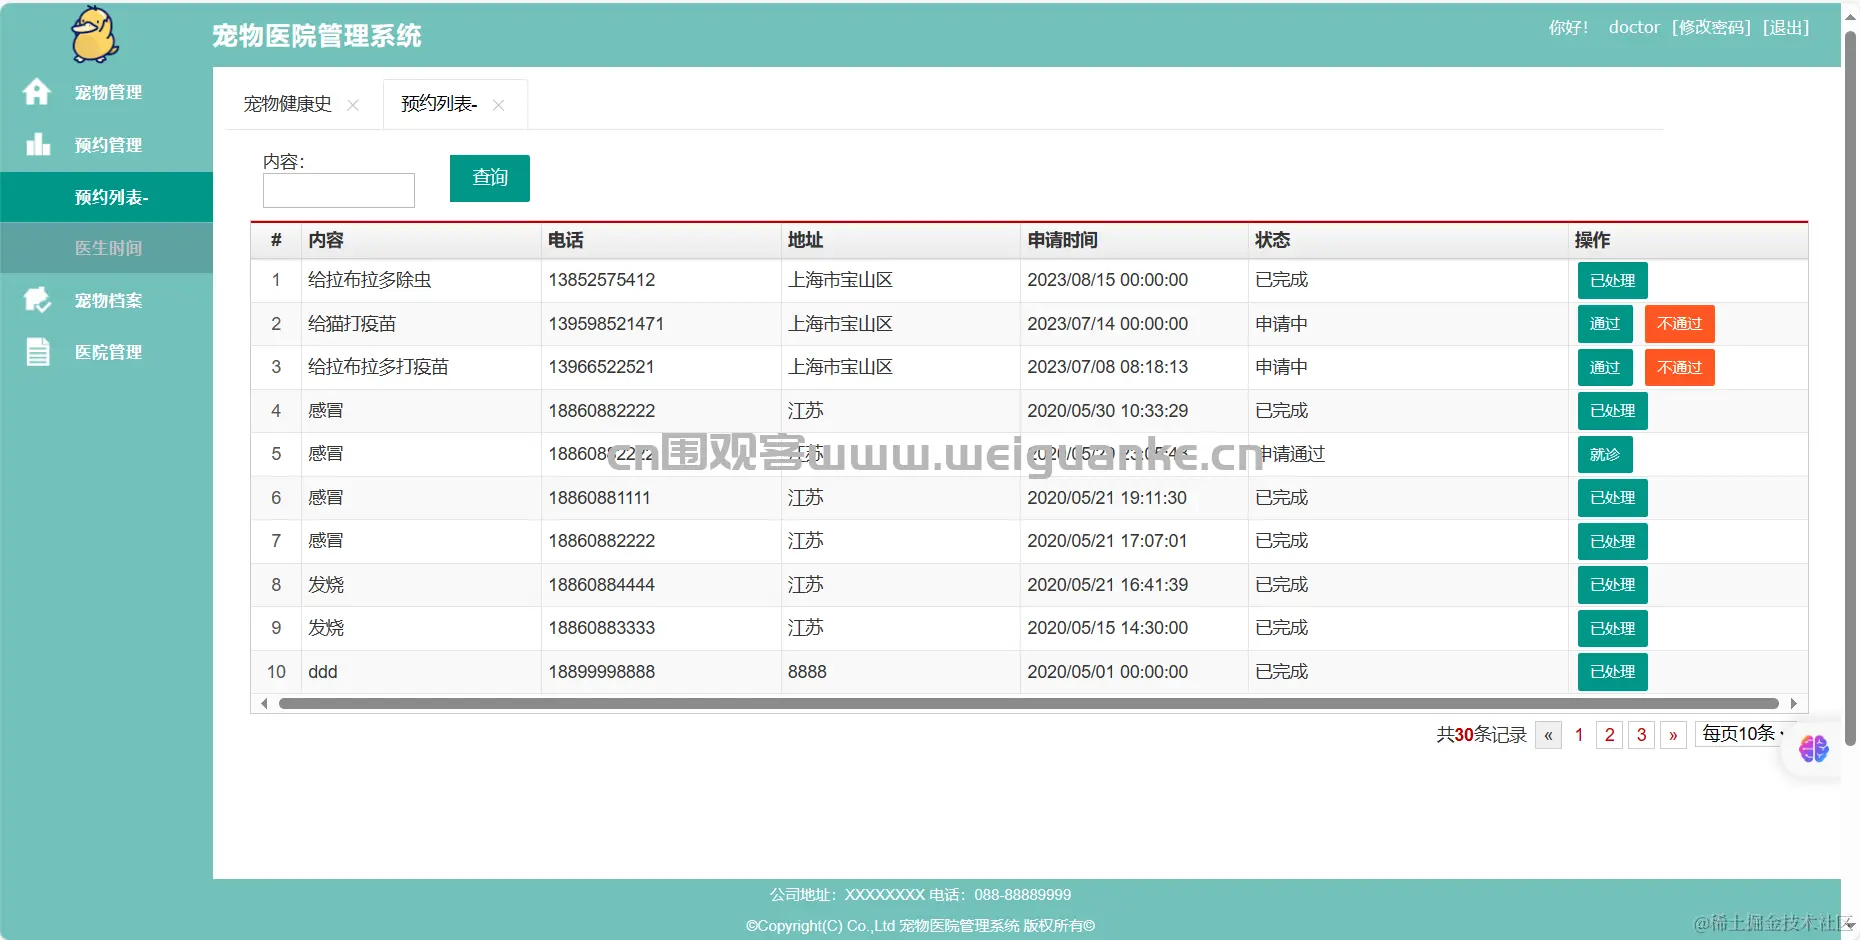Click 已处理 for 给拉布拉多除虫 row
This screenshot has width=1860, height=940.
coord(1613,281)
